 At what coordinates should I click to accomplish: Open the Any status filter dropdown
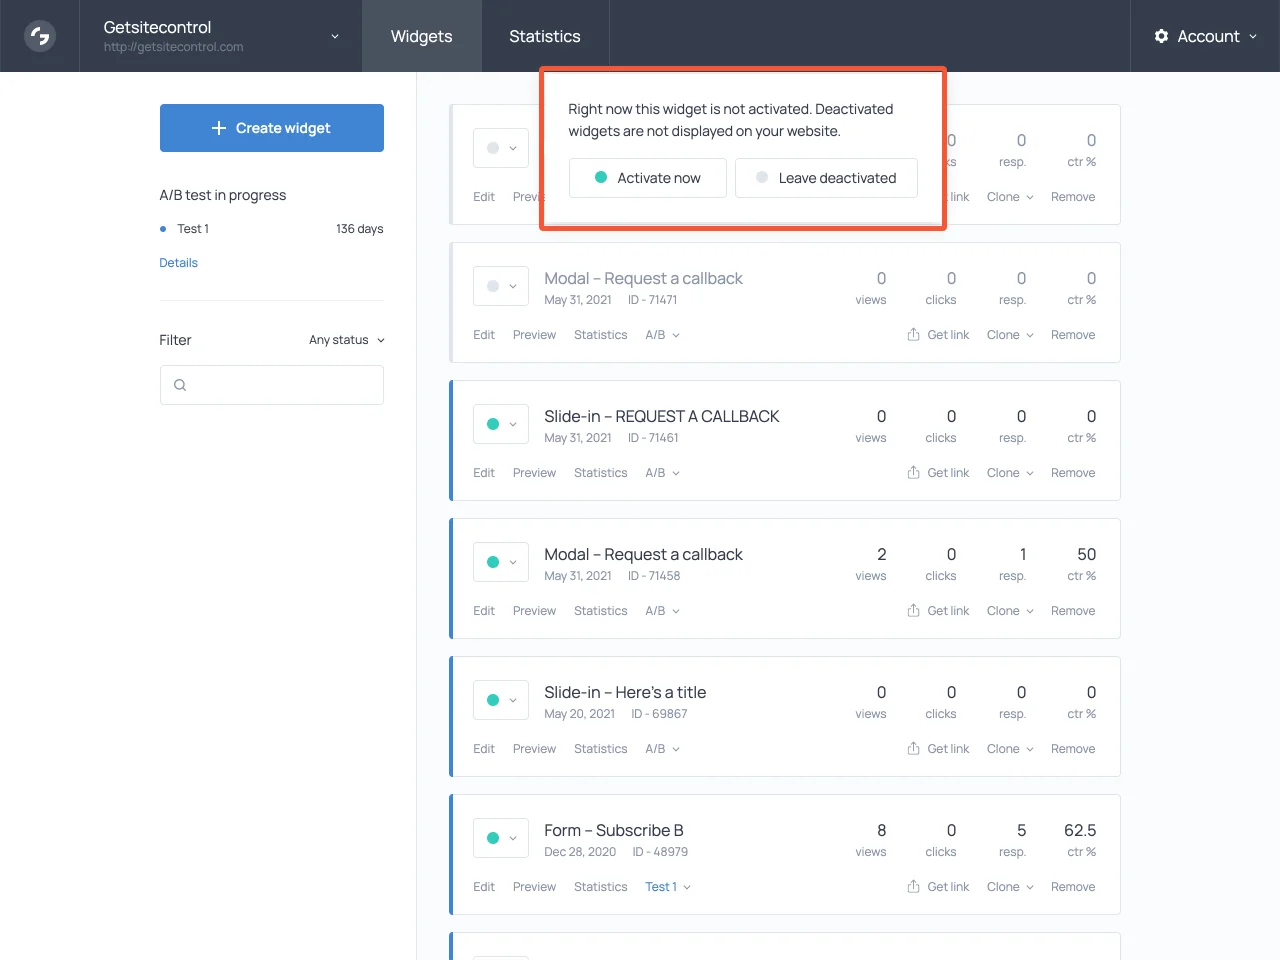(346, 340)
